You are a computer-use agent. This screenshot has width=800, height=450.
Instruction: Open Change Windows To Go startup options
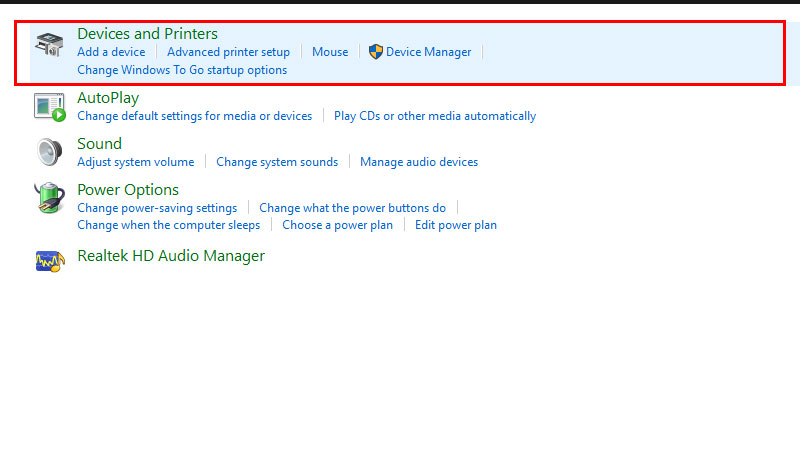point(182,70)
